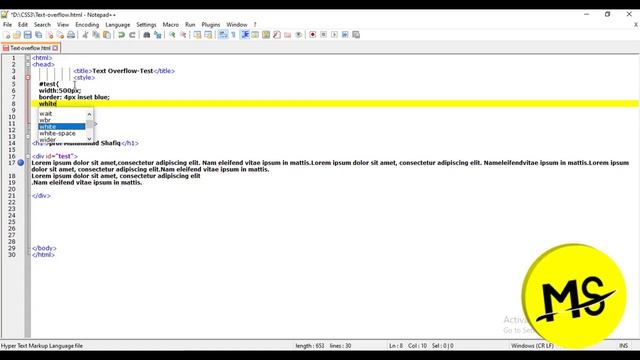Open the File menu
This screenshot has width=640, height=360.
tap(7, 25)
